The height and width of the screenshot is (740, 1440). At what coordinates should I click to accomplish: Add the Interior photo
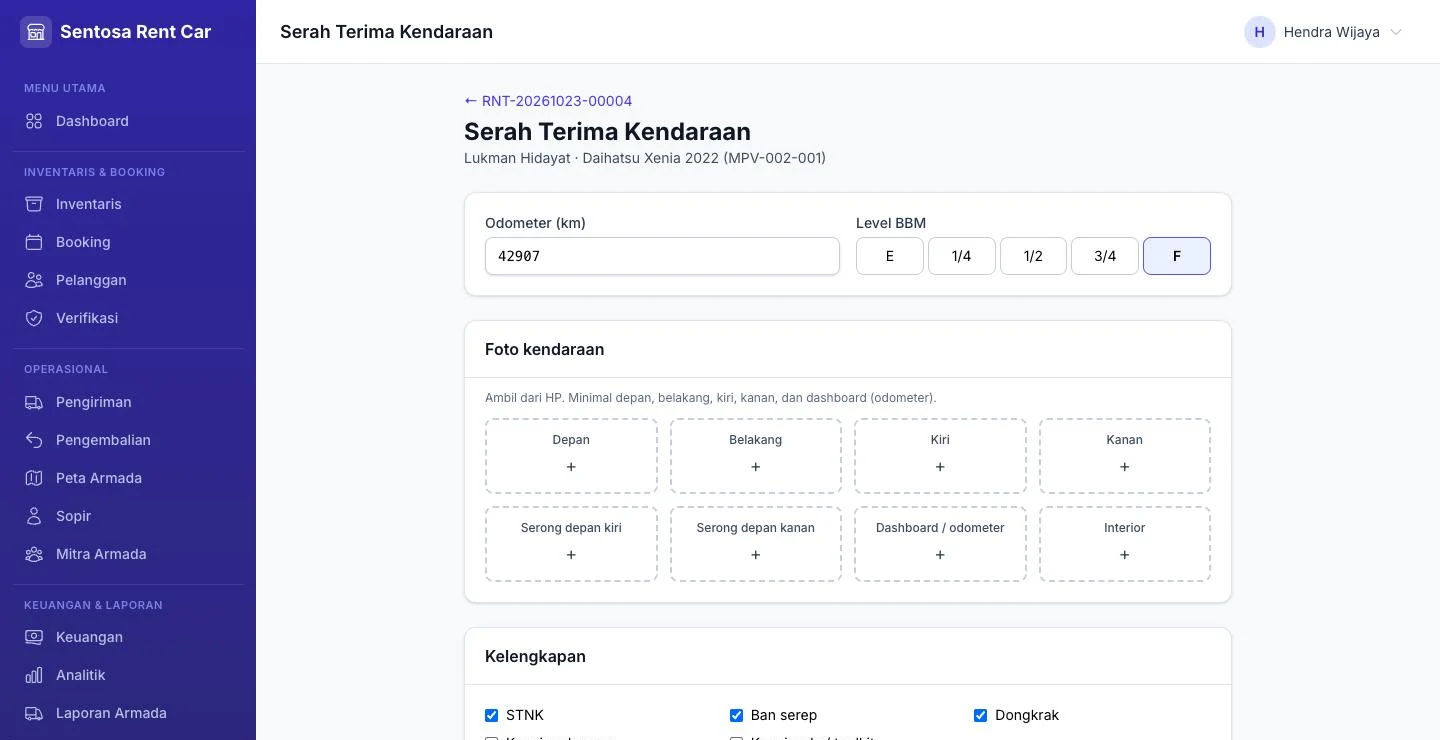click(x=1125, y=544)
